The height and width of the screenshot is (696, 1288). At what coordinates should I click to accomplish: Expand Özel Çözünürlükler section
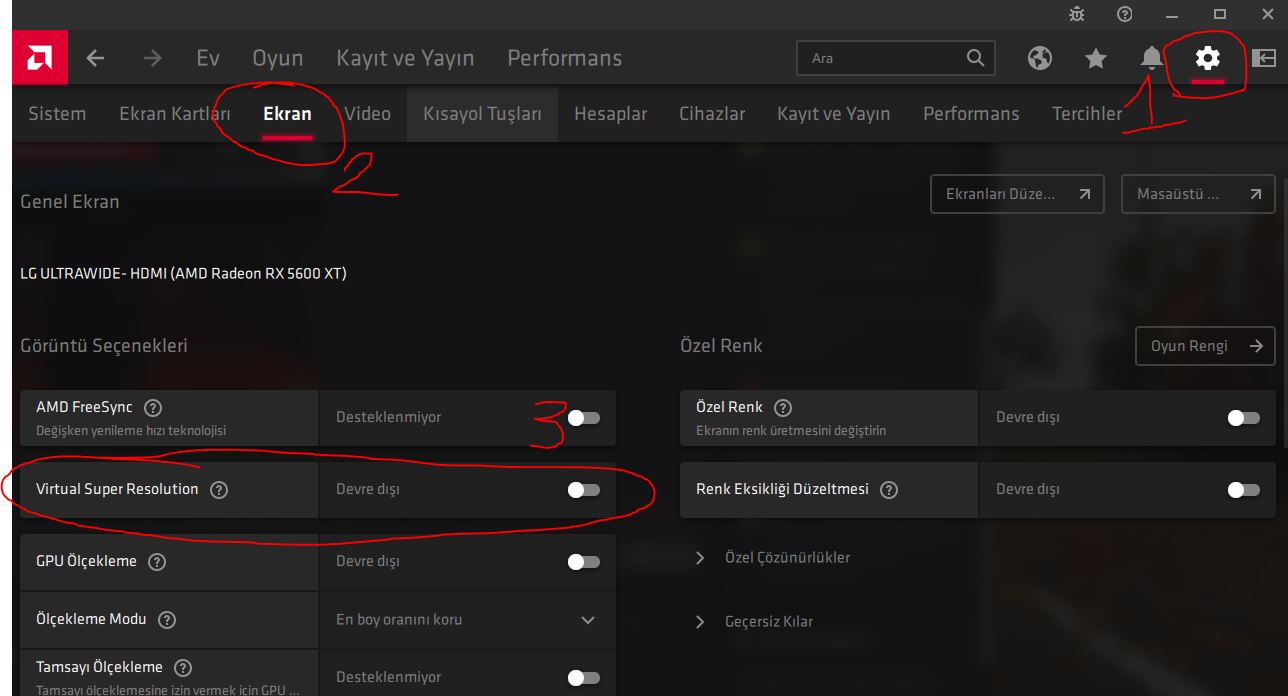point(773,557)
